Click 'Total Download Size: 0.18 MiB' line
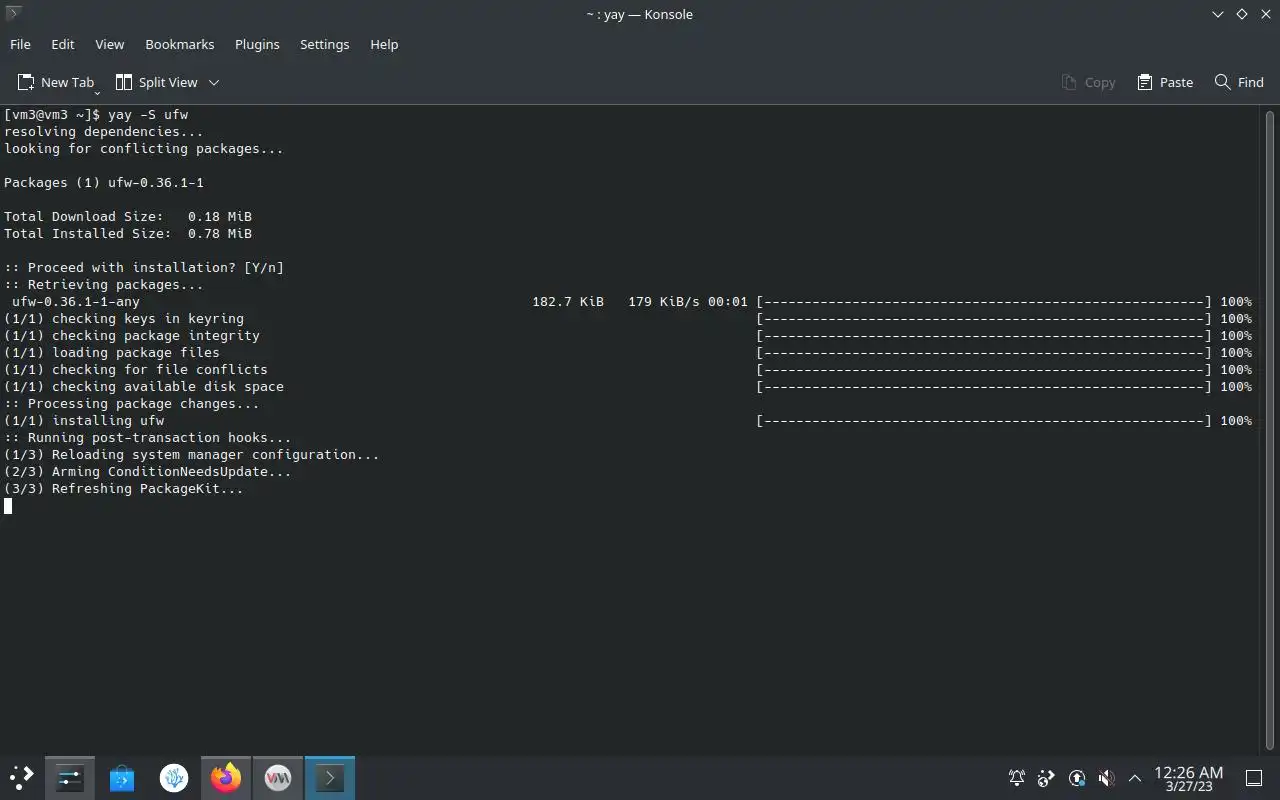The width and height of the screenshot is (1280, 800). [x=128, y=216]
